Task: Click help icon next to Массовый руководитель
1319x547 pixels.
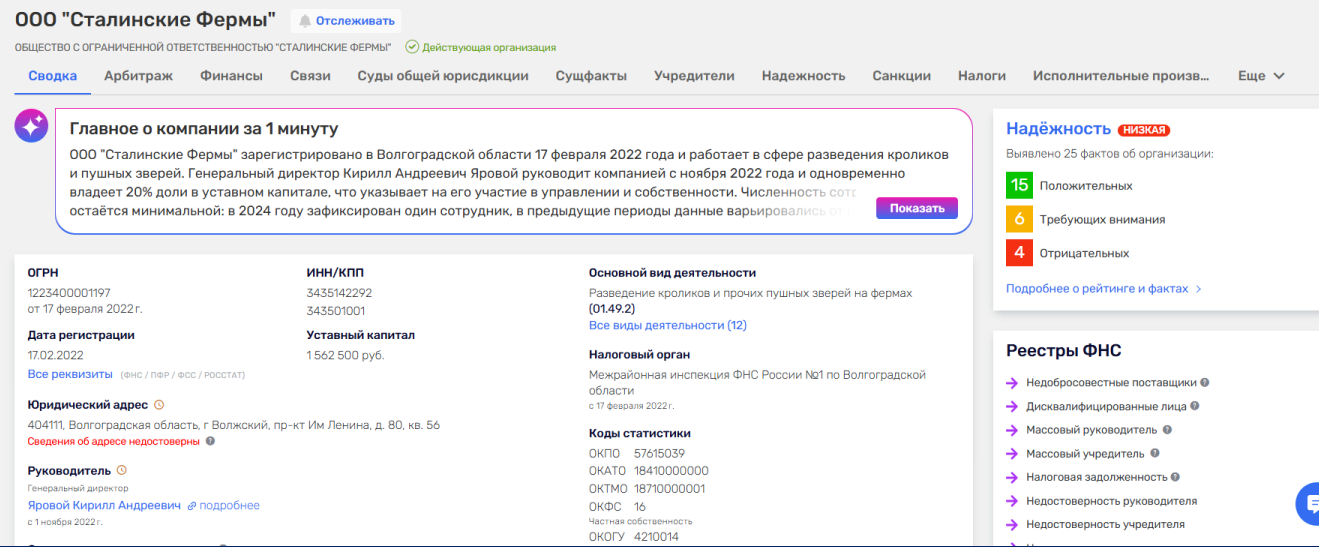Action: 1167,430
